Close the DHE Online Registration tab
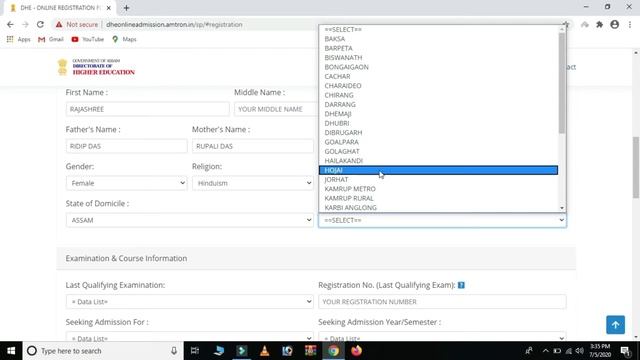The height and width of the screenshot is (360, 640). (x=109, y=8)
